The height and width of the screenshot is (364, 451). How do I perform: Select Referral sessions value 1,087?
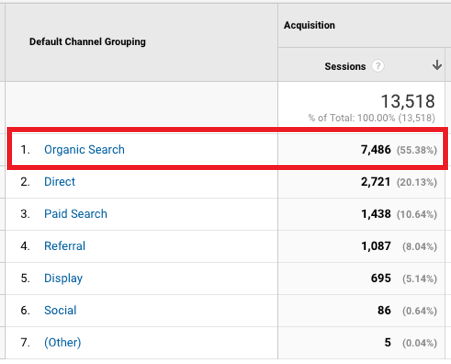pos(376,246)
